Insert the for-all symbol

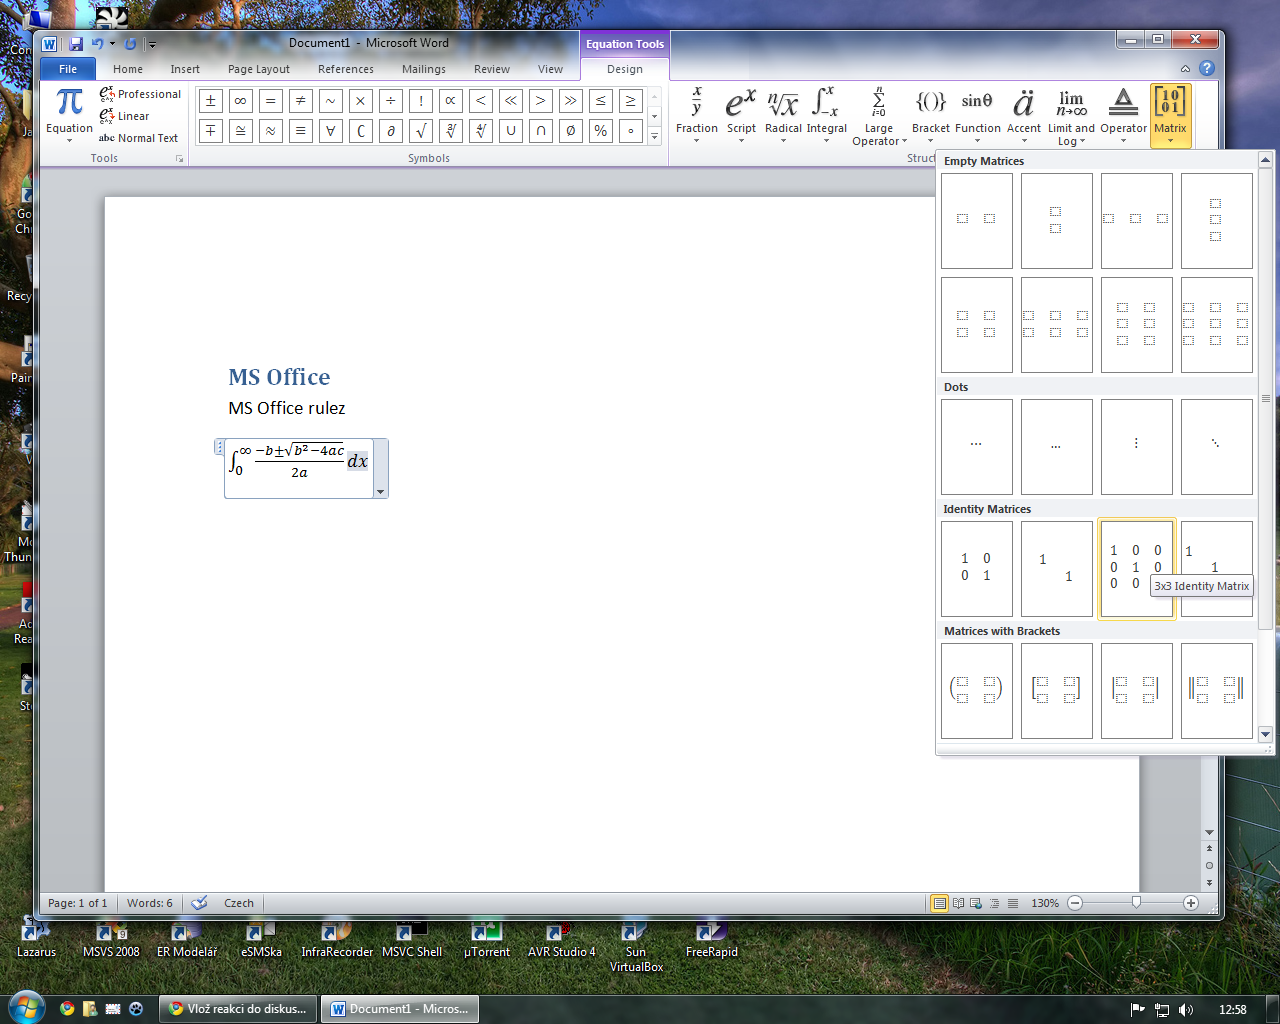331,131
